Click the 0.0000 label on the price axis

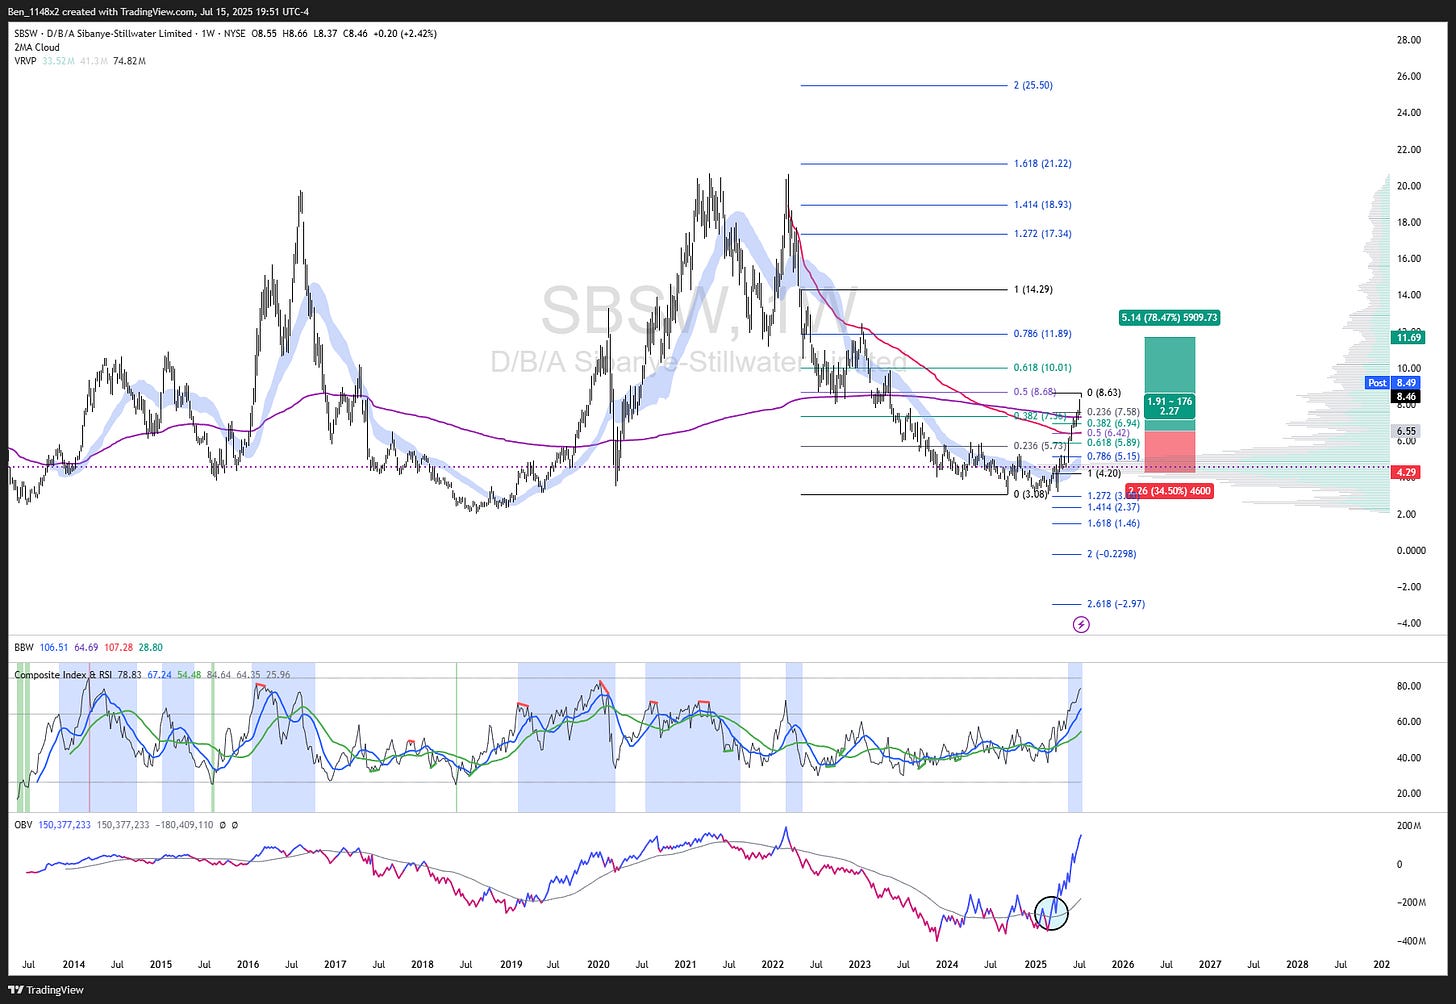coord(1411,550)
